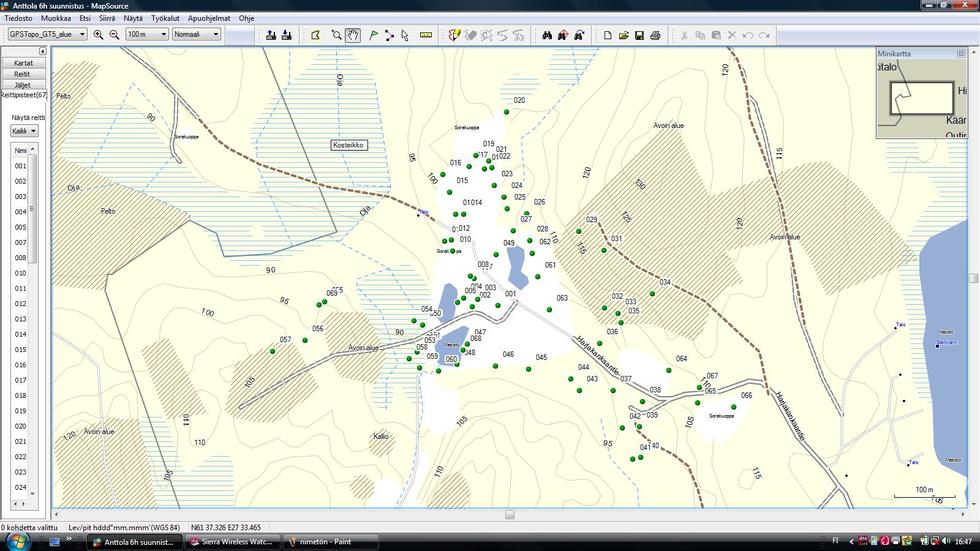This screenshot has width=980, height=551.
Task: Click the print icon in toolbar
Action: point(655,35)
